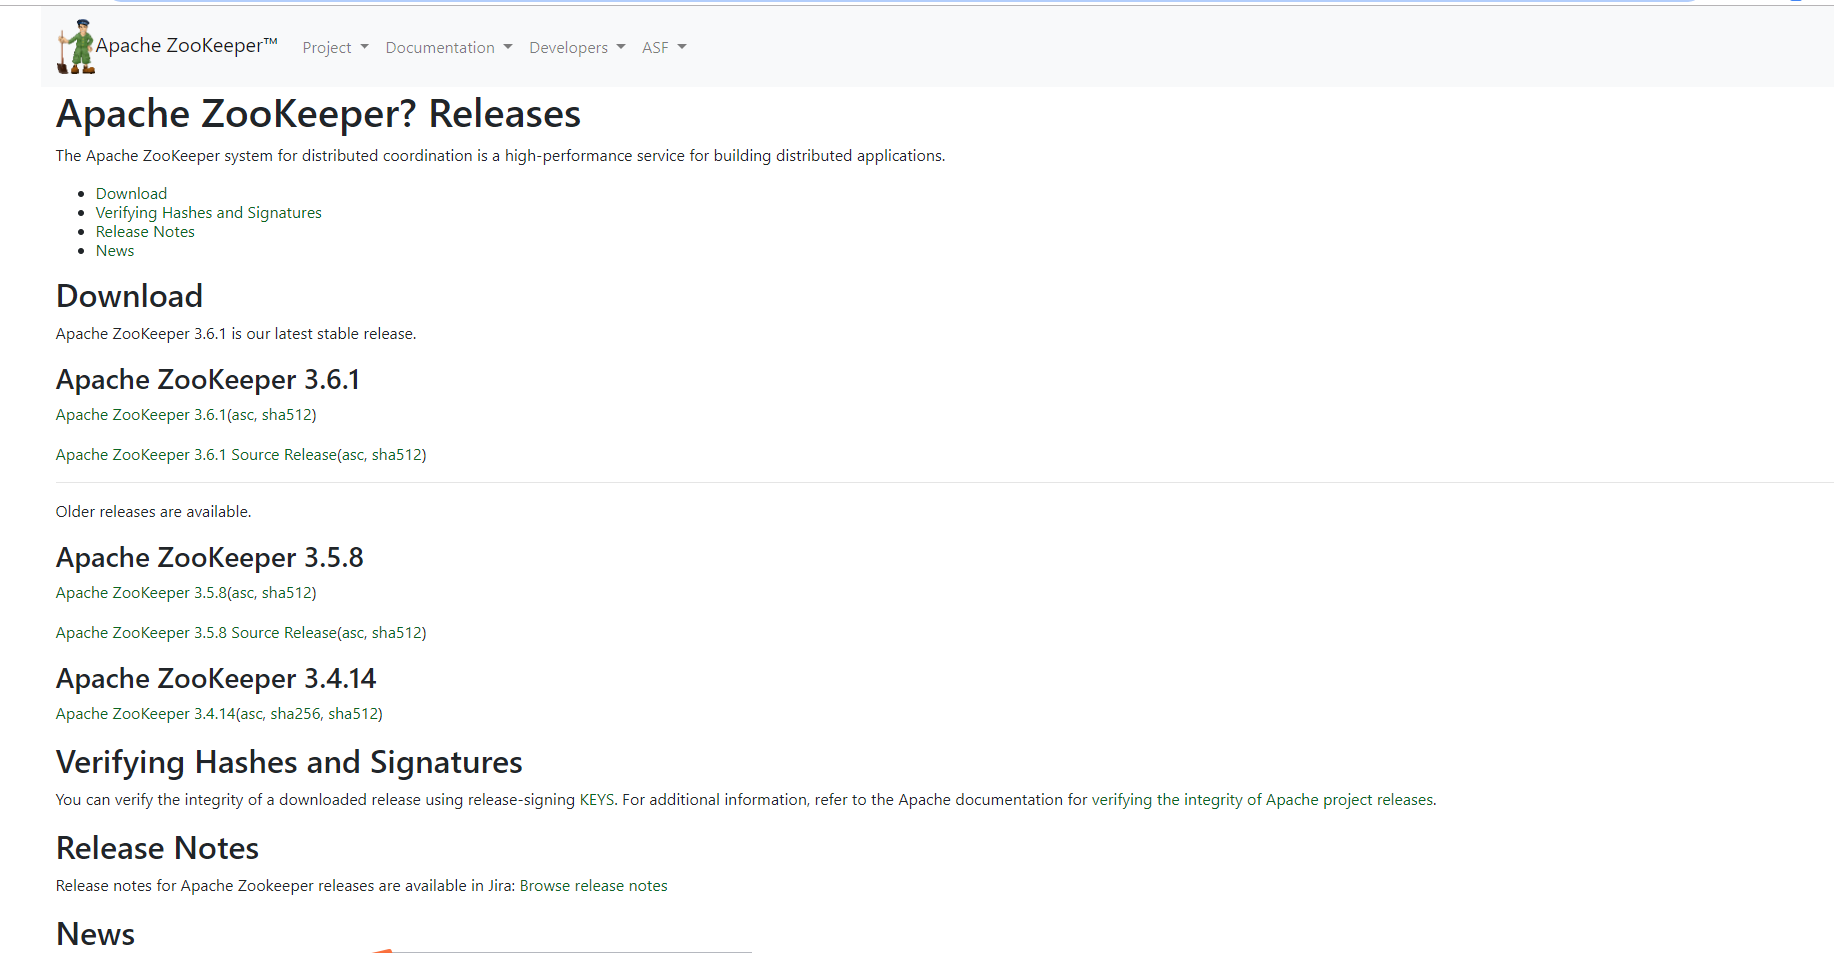1834x953 pixels.
Task: Click the ZooKeeper mascot logo icon
Action: click(x=75, y=46)
